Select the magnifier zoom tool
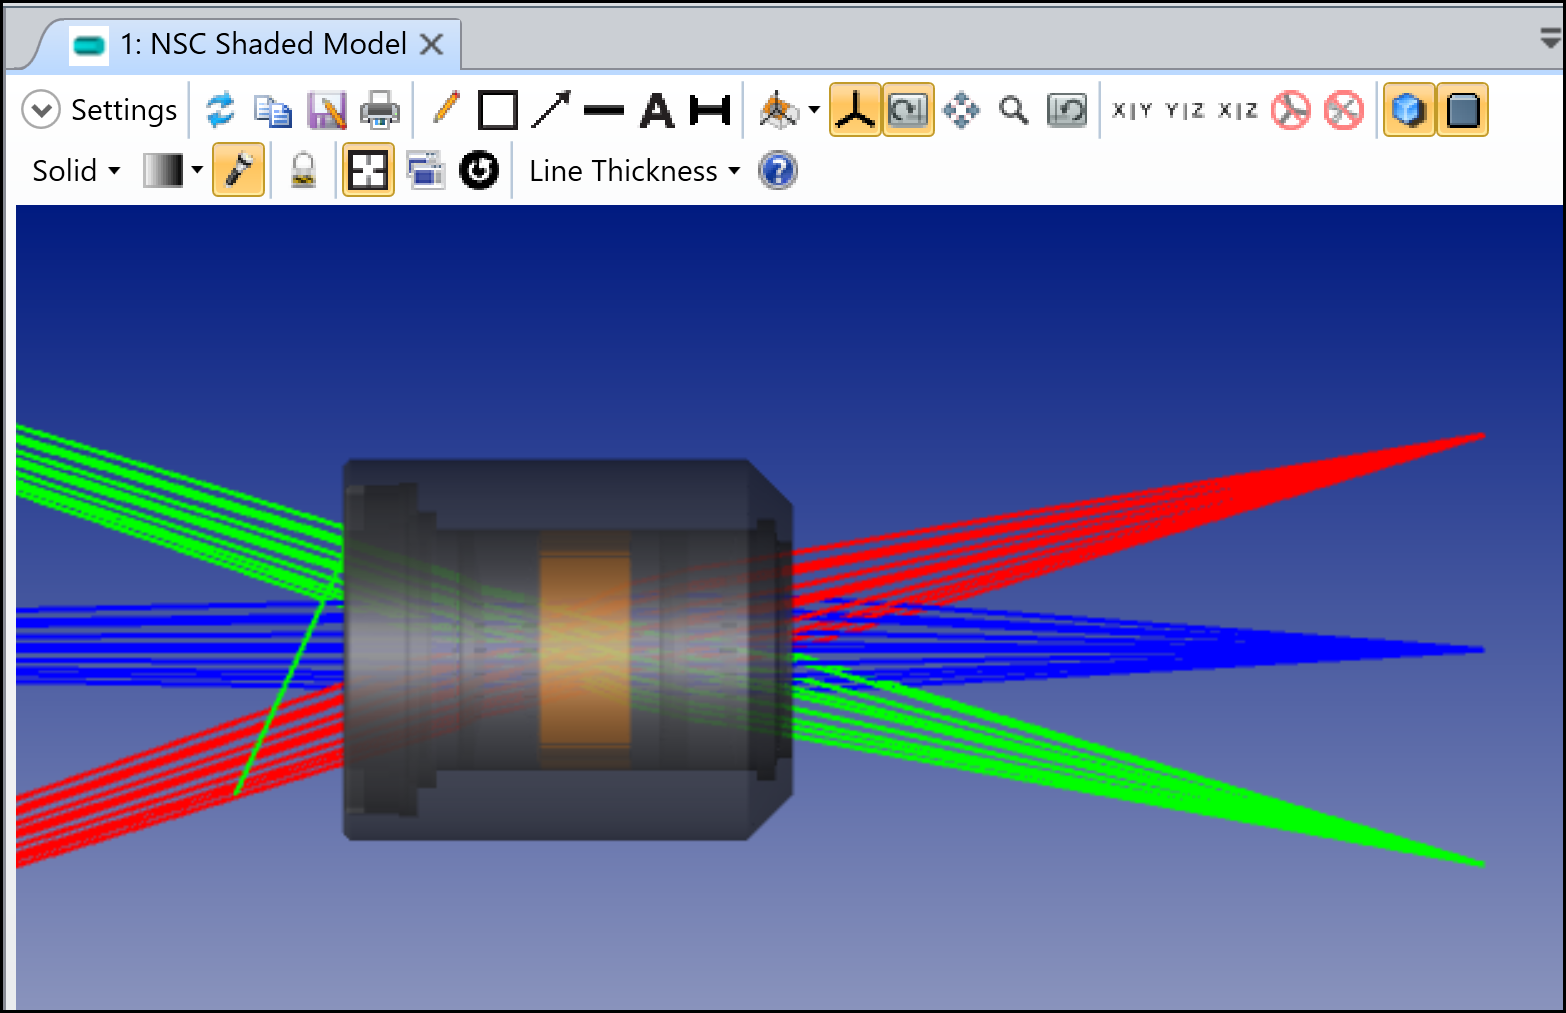The width and height of the screenshot is (1566, 1013). pos(1014,110)
